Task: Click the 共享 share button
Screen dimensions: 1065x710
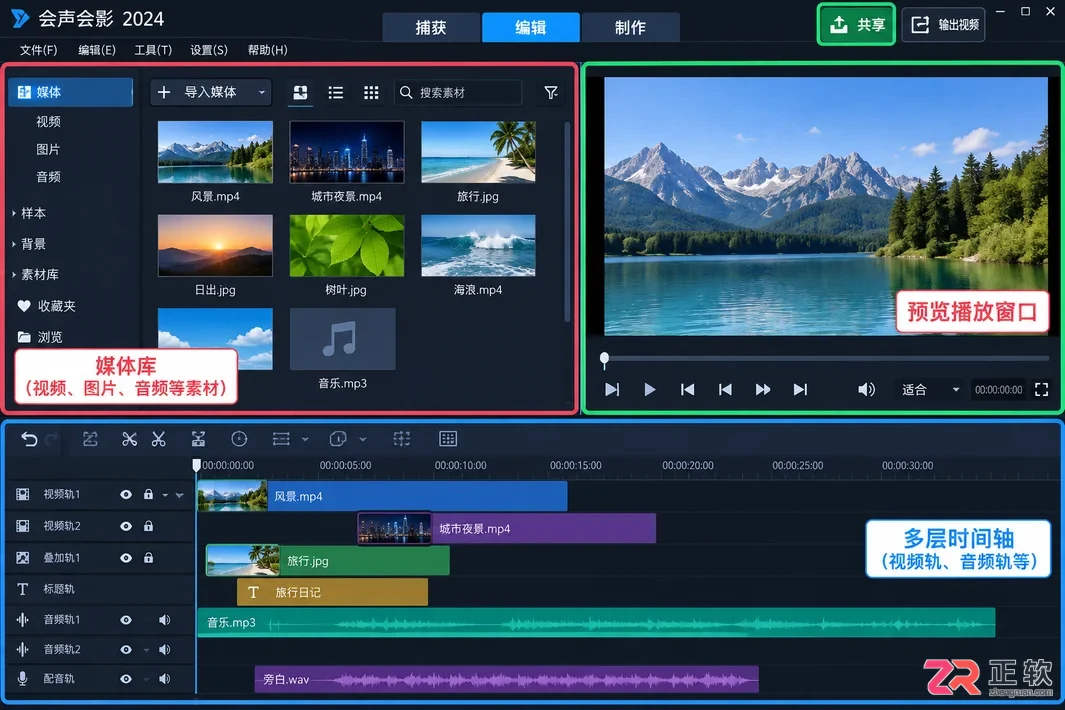Action: coord(856,24)
